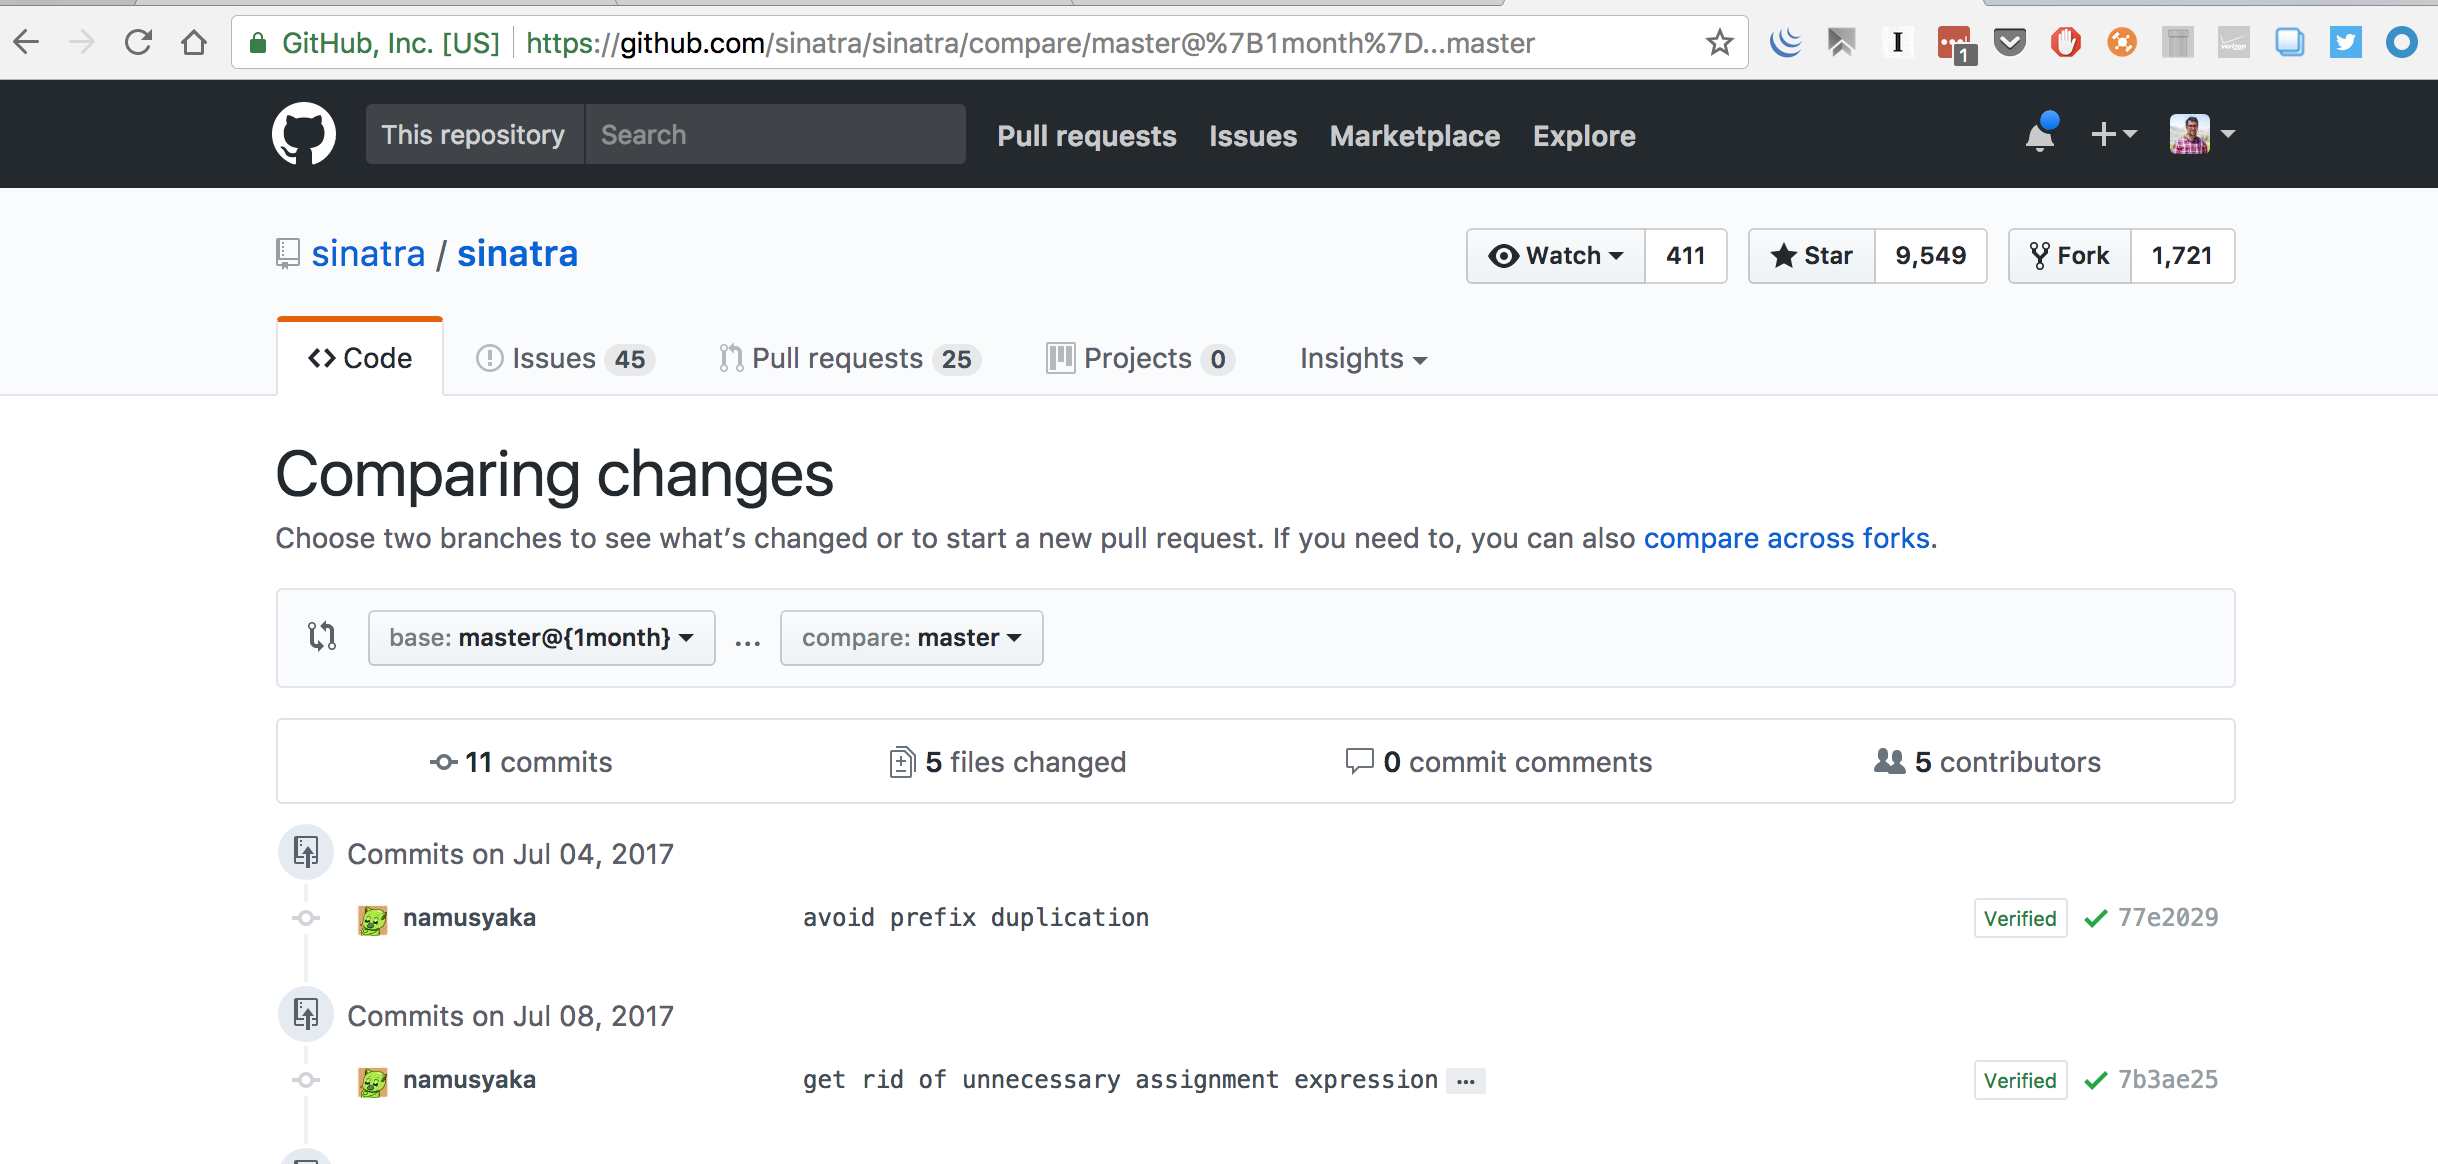Open the compare: master branch selector

tap(911, 638)
